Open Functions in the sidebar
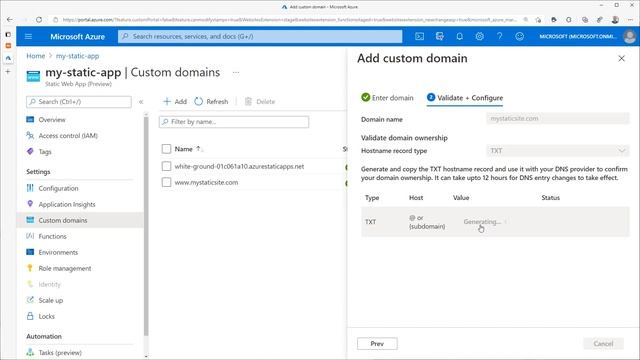640x360 pixels. pos(52,236)
